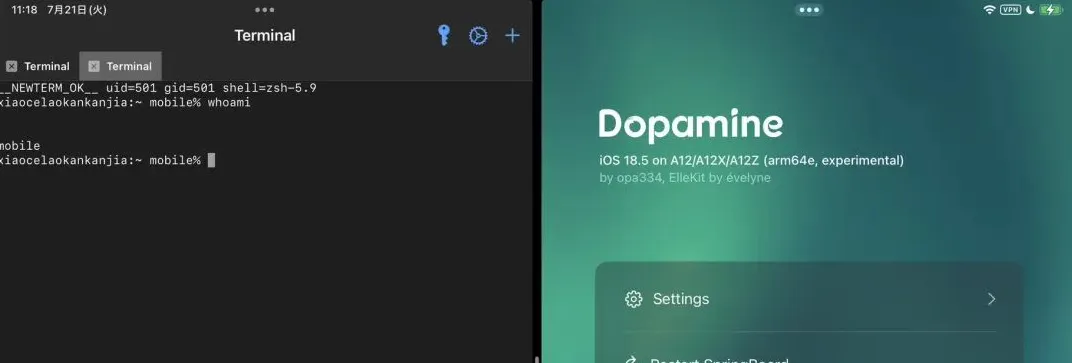
Task: Tap the battery charging icon
Action: [x=1050, y=10]
